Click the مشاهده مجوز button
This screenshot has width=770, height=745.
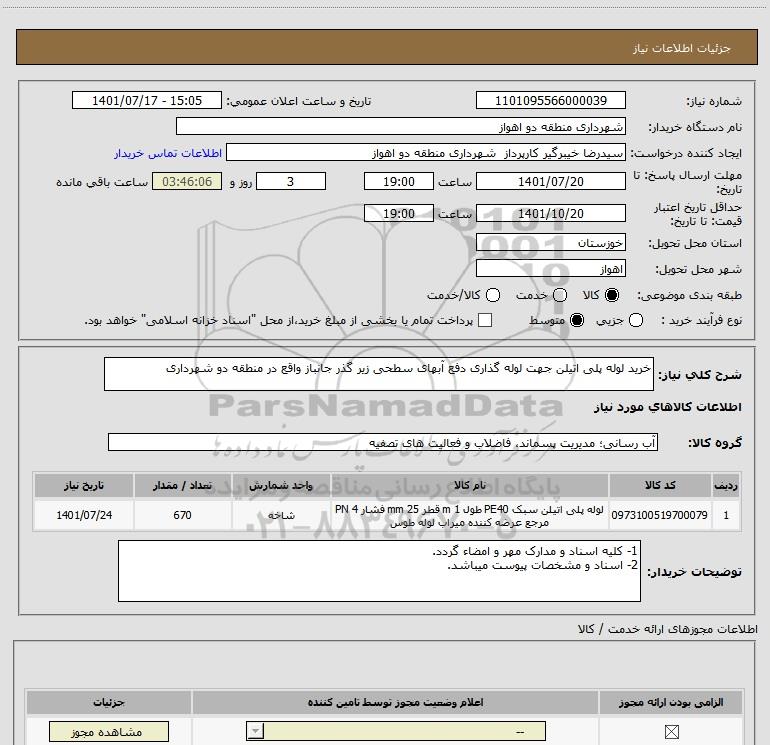[109, 732]
